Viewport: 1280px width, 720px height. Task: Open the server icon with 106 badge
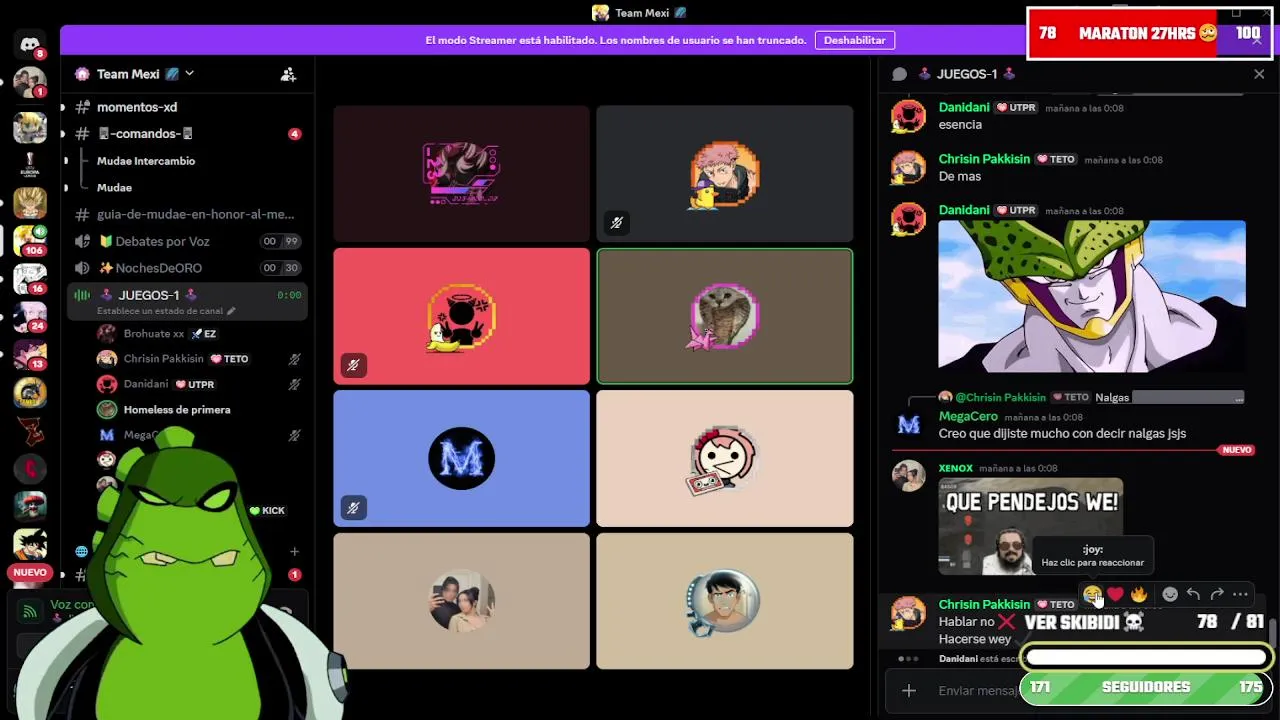click(x=29, y=240)
